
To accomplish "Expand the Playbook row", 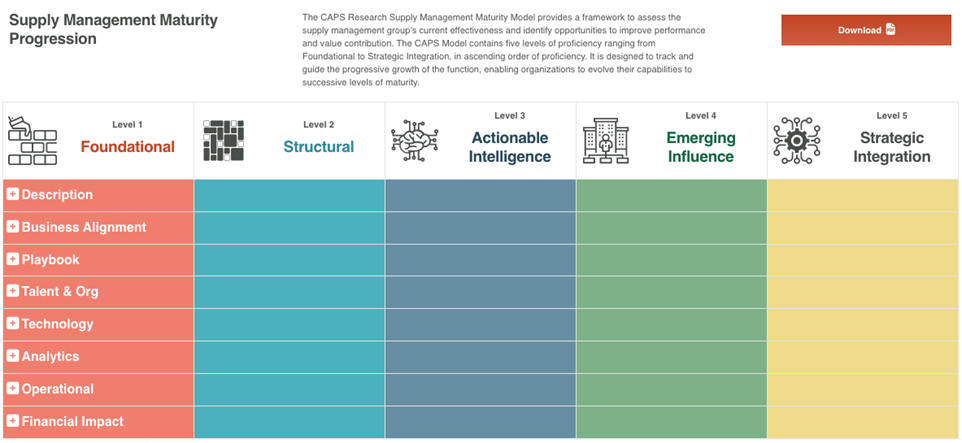I will coord(13,259).
